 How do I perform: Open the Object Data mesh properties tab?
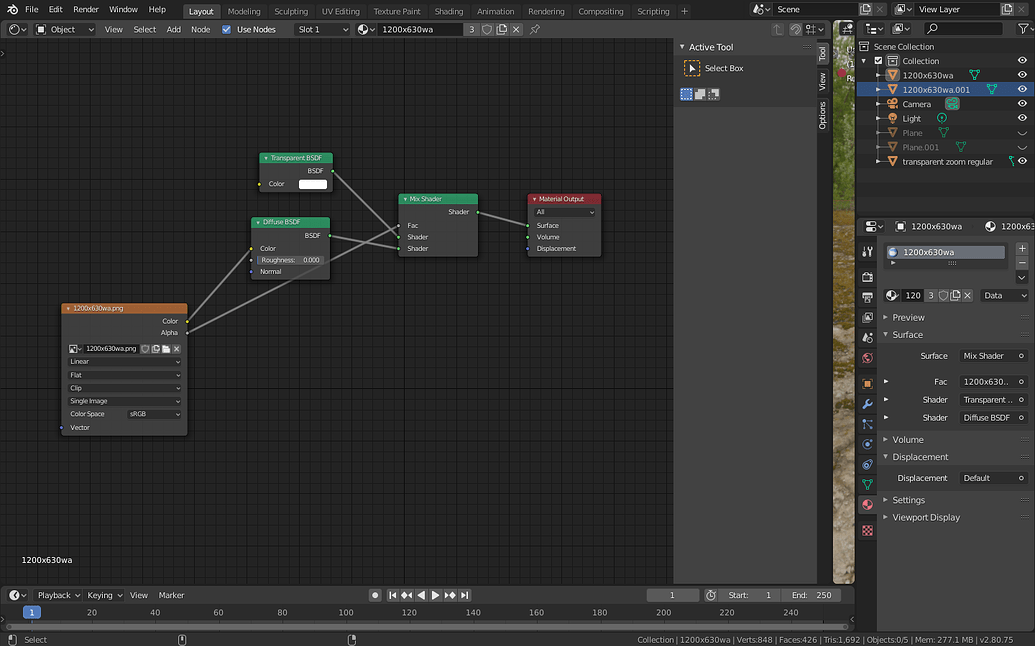point(867,484)
